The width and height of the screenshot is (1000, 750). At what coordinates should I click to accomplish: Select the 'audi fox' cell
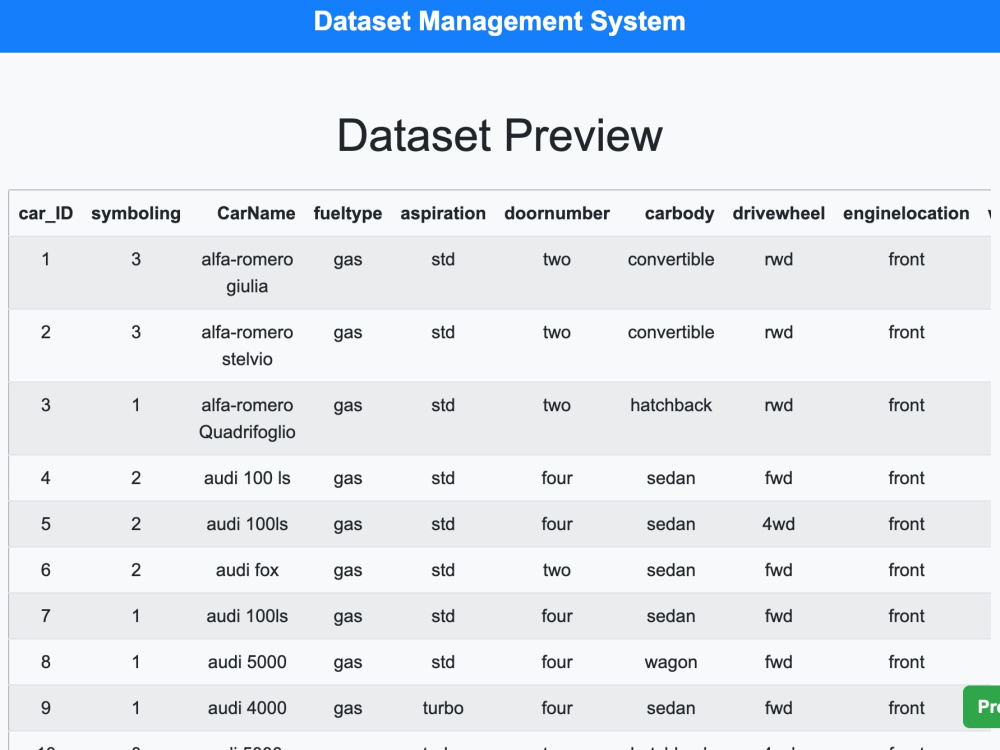click(247, 570)
